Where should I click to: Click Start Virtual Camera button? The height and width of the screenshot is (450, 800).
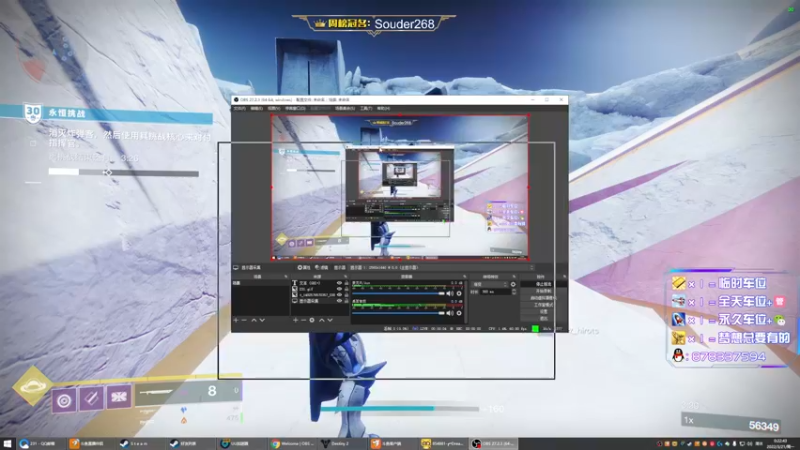point(544,298)
